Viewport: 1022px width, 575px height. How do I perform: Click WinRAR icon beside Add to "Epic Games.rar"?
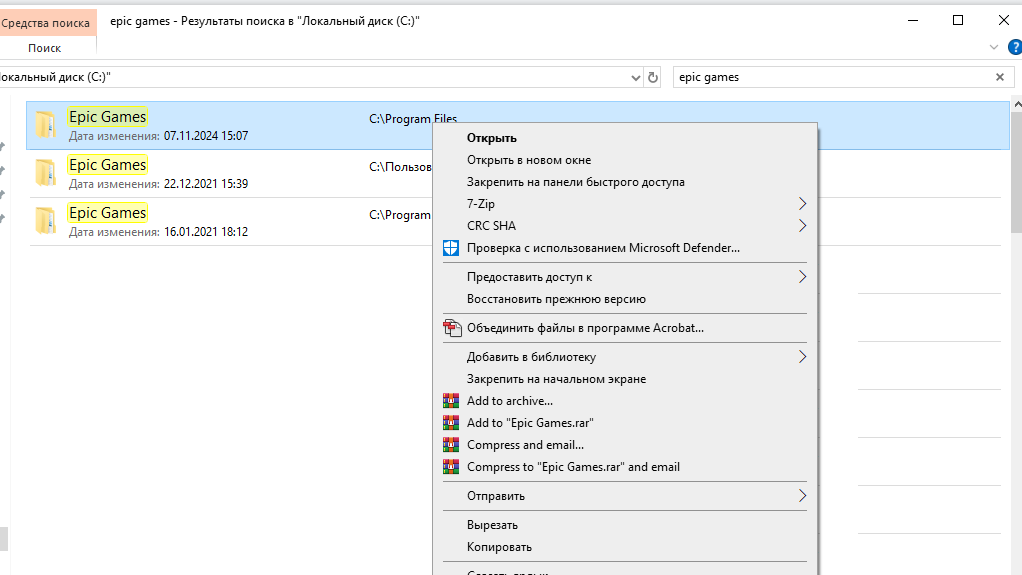(450, 422)
